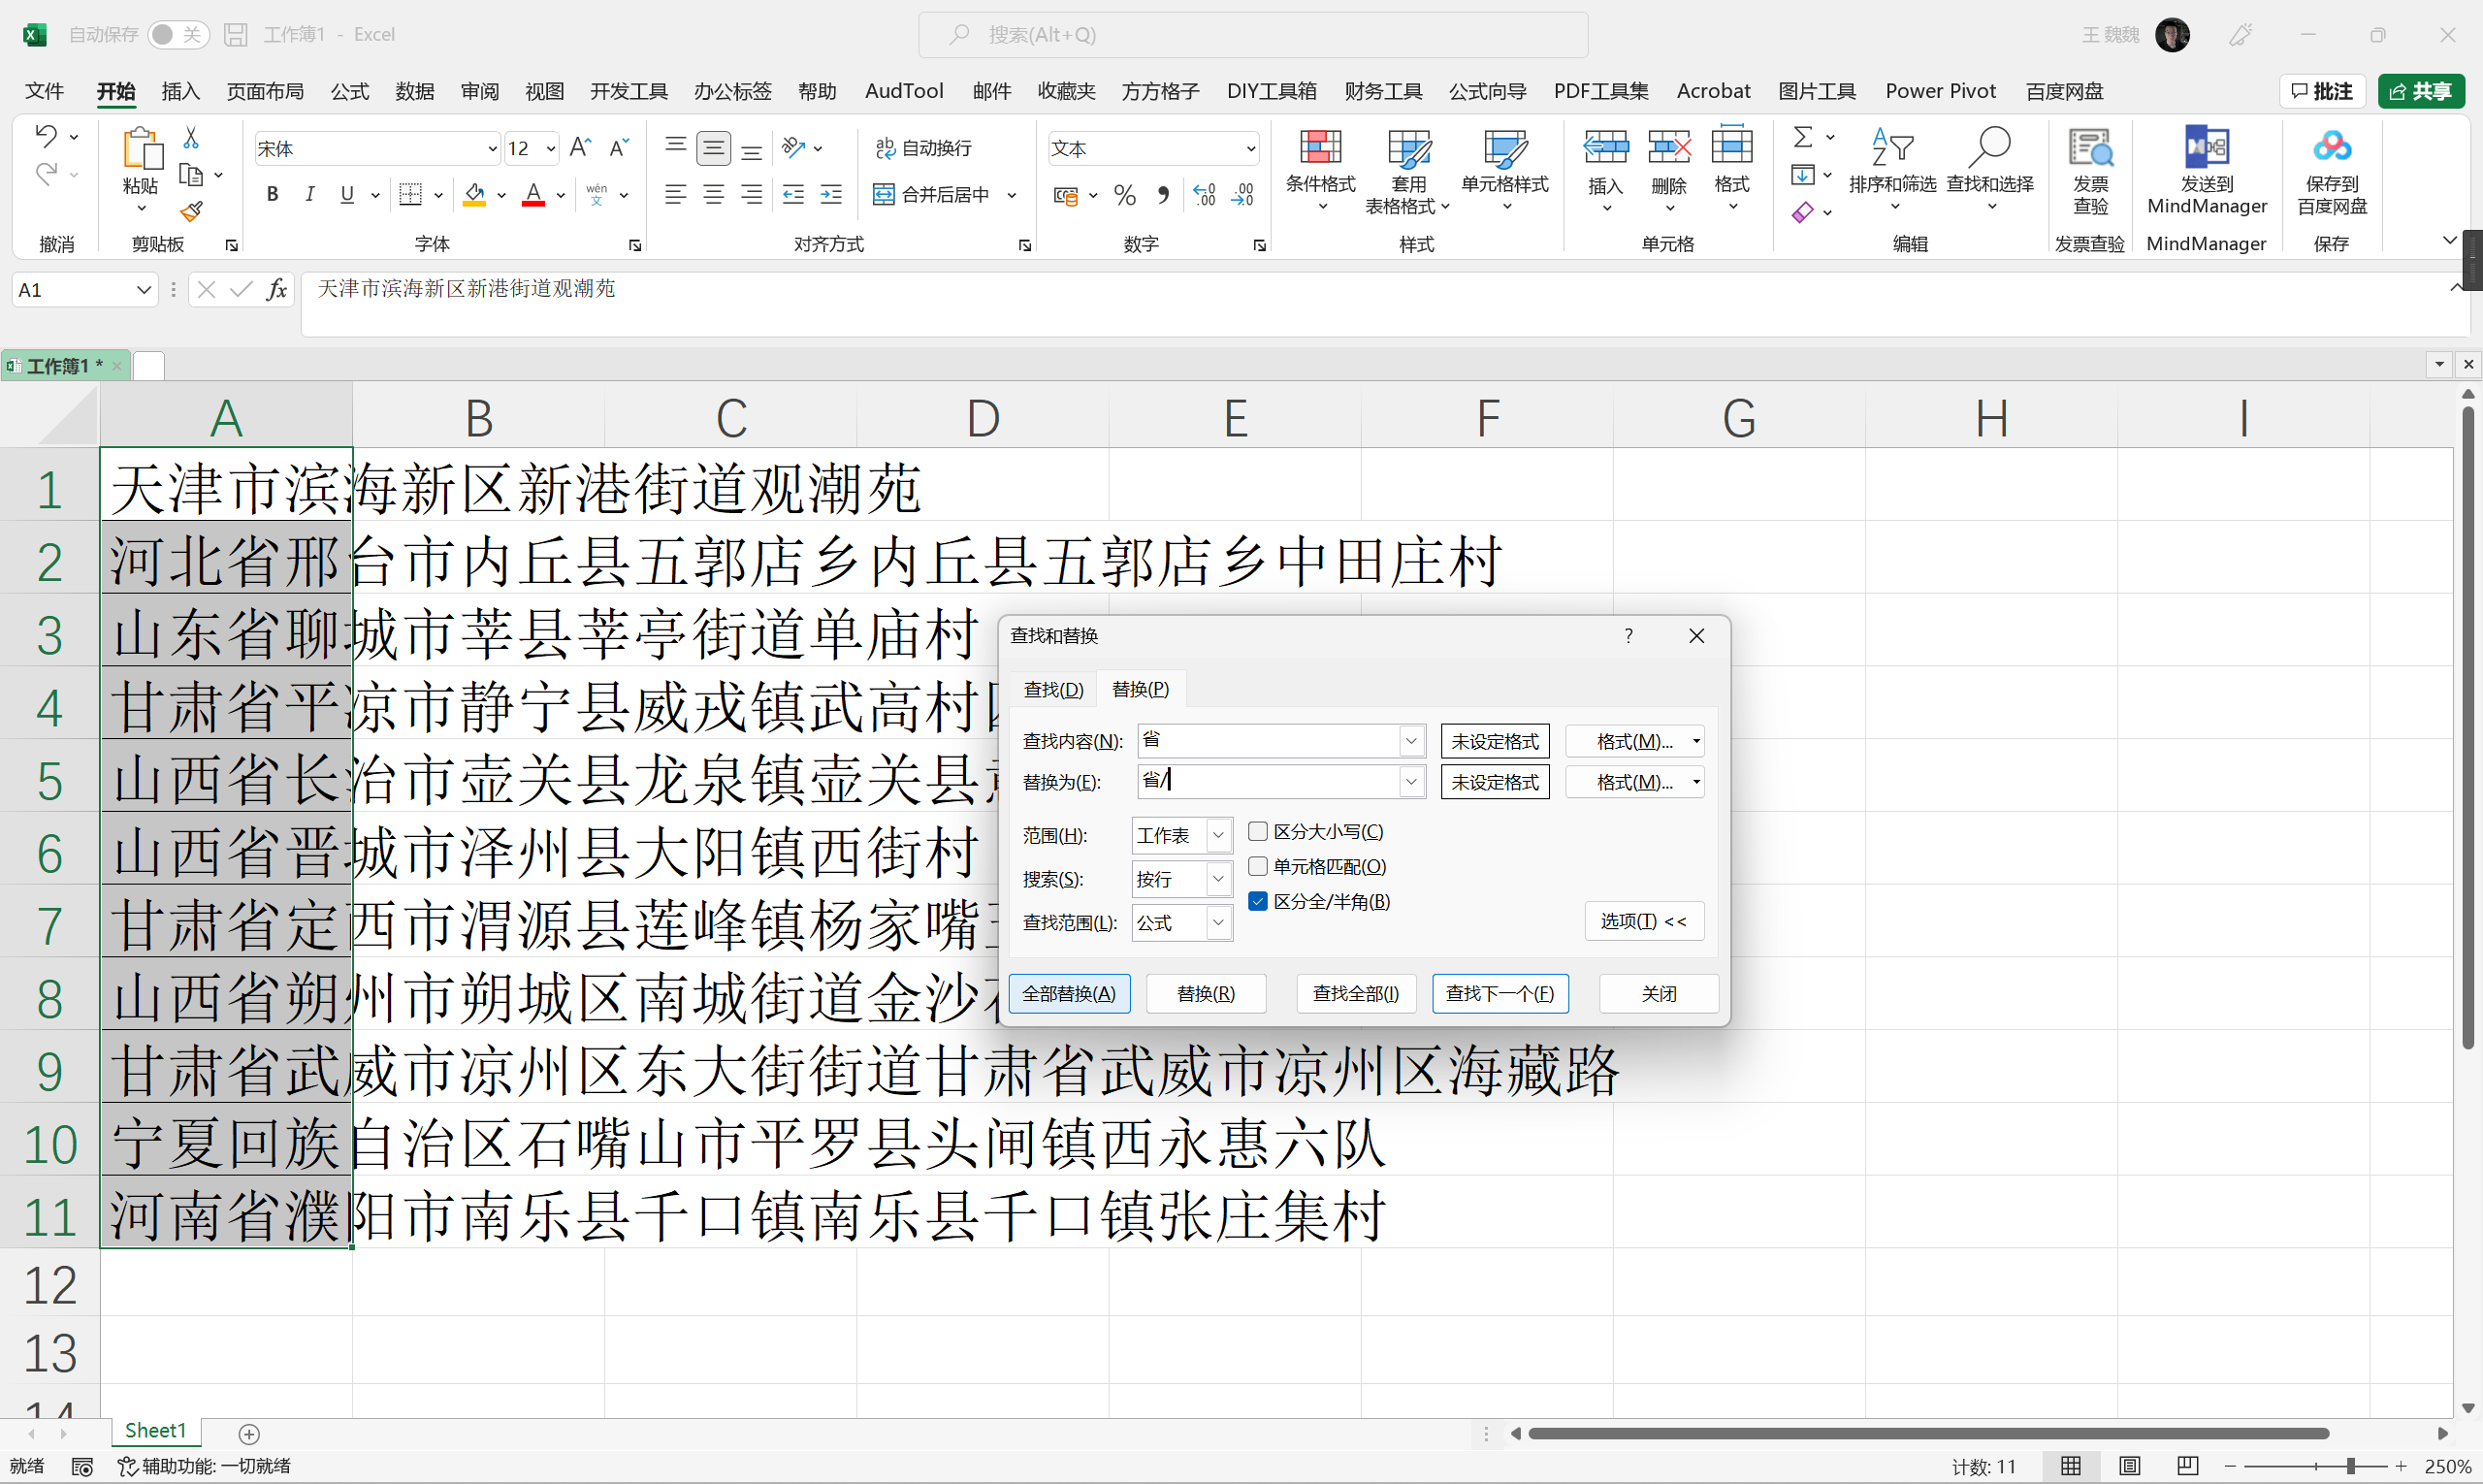2483x1484 pixels.
Task: Expand the font name dropdown
Action: click(492, 149)
